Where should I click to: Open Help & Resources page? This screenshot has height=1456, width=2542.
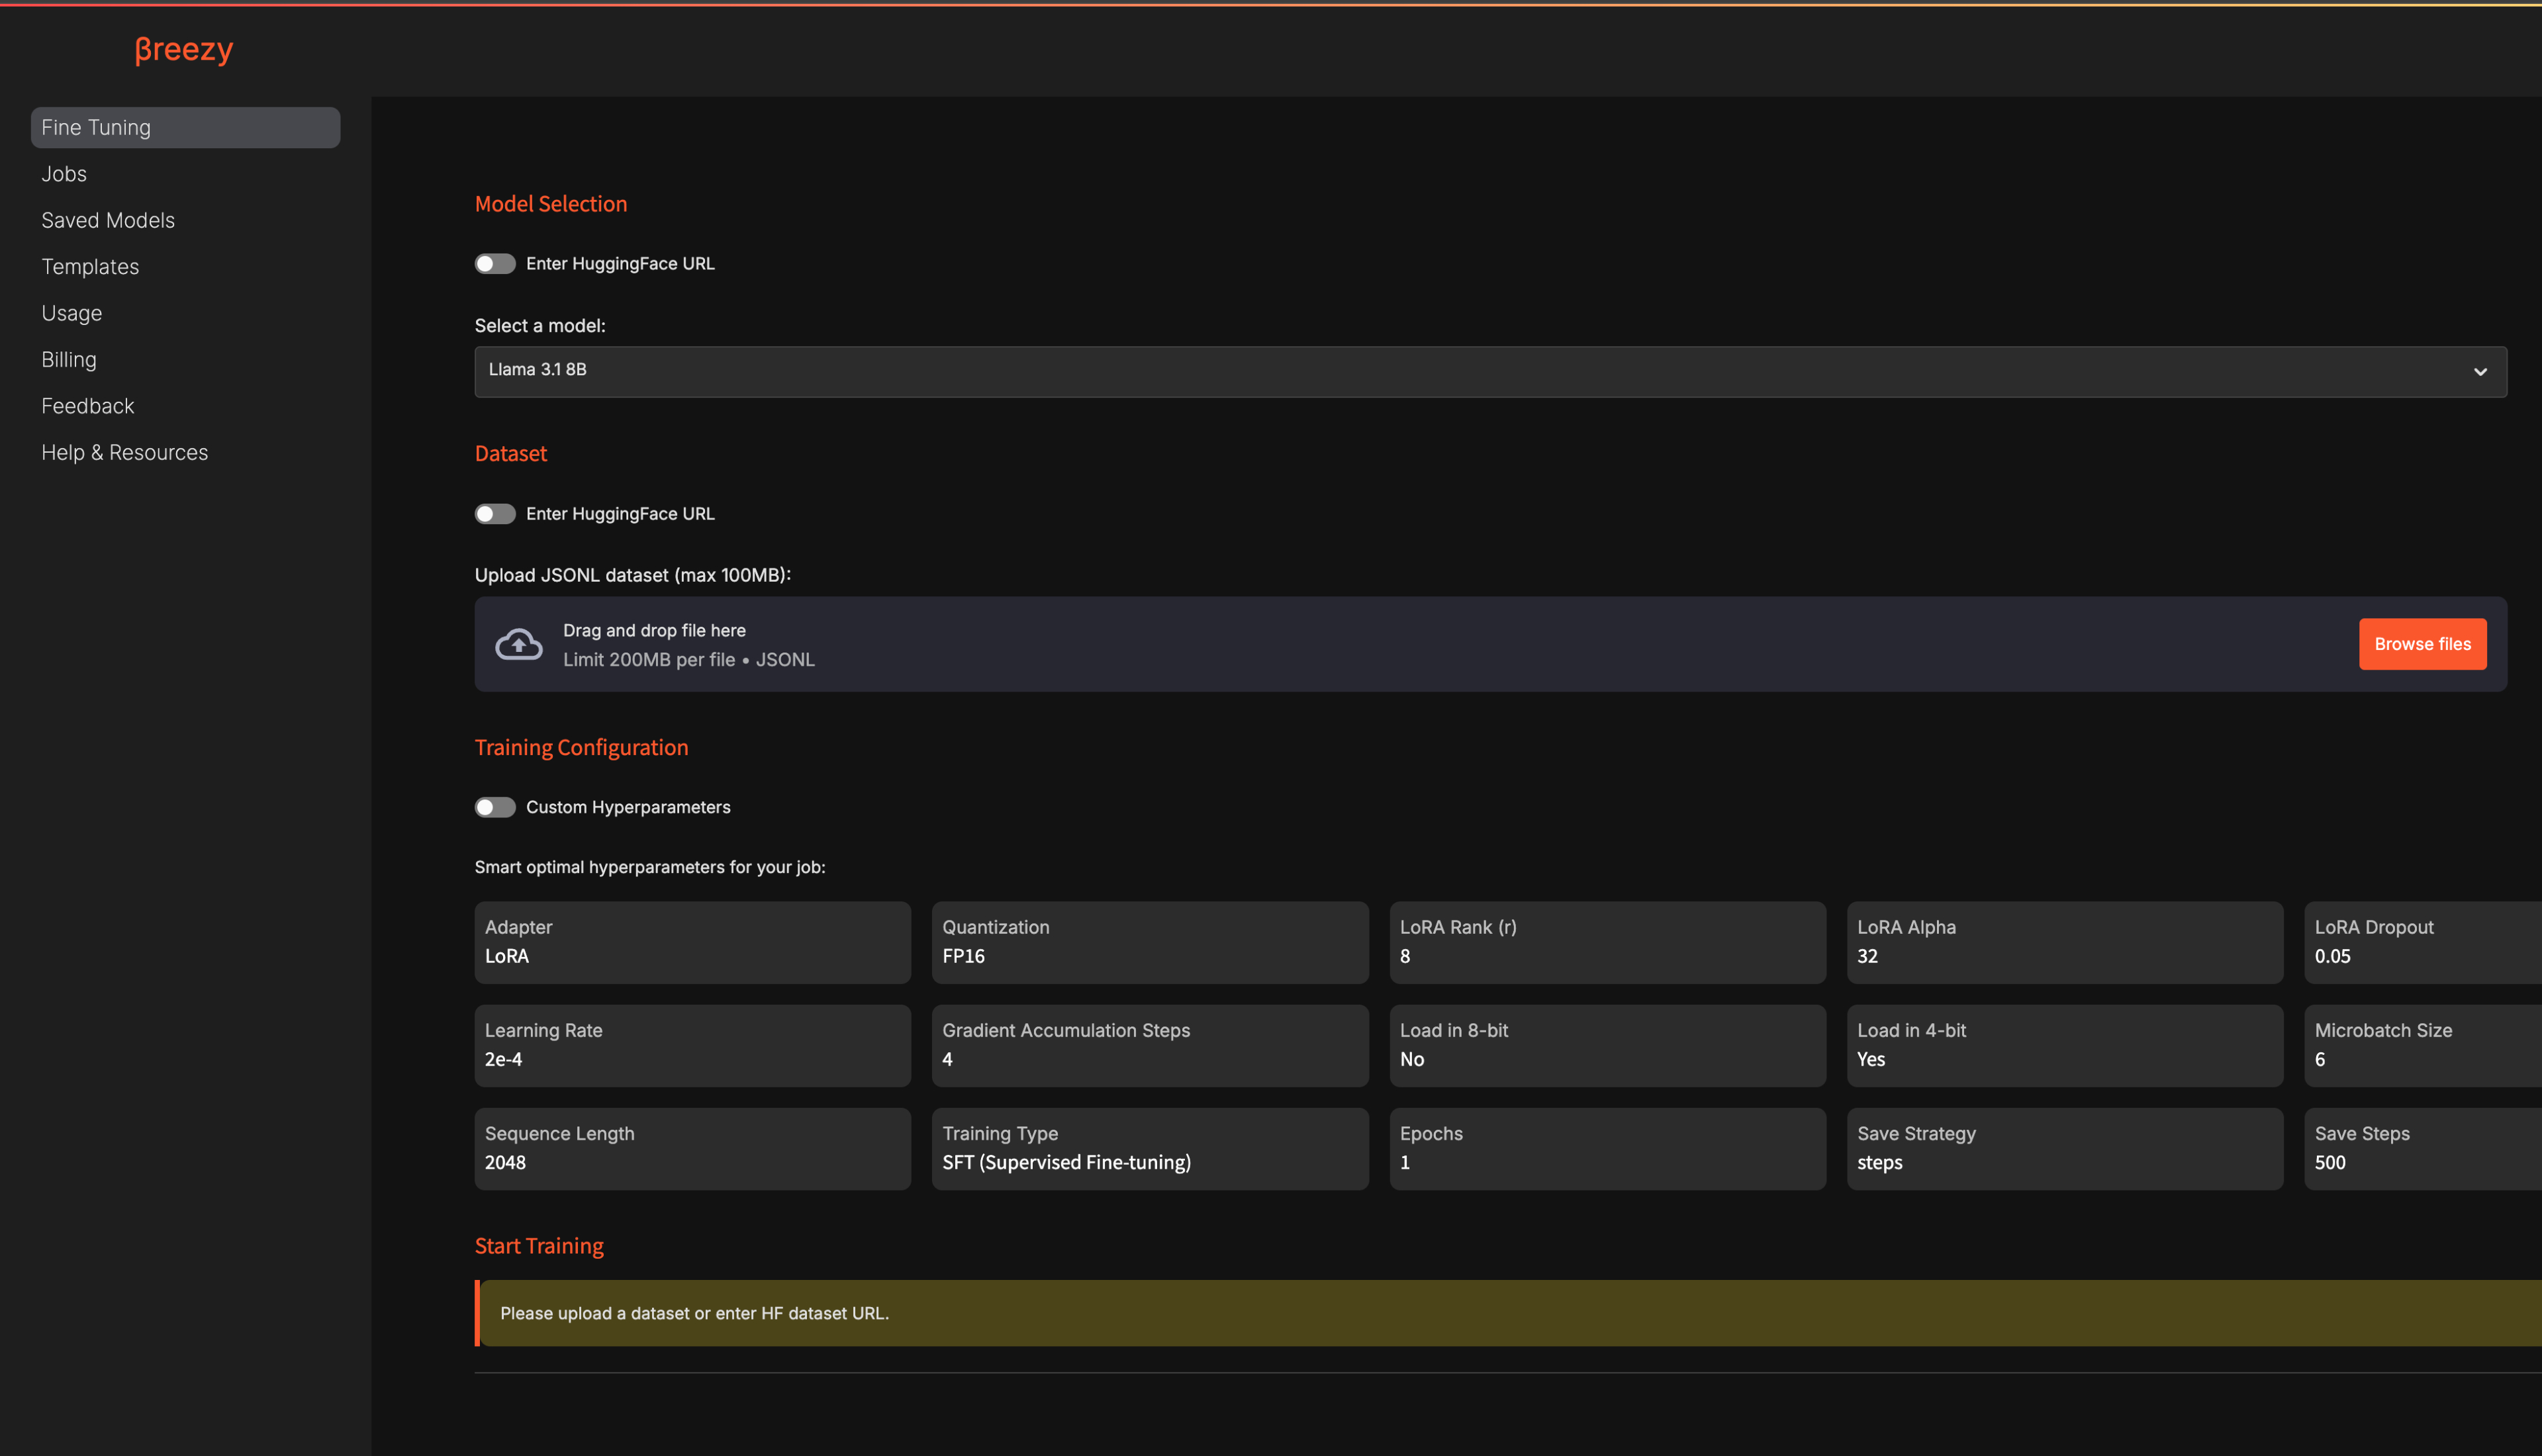(124, 453)
